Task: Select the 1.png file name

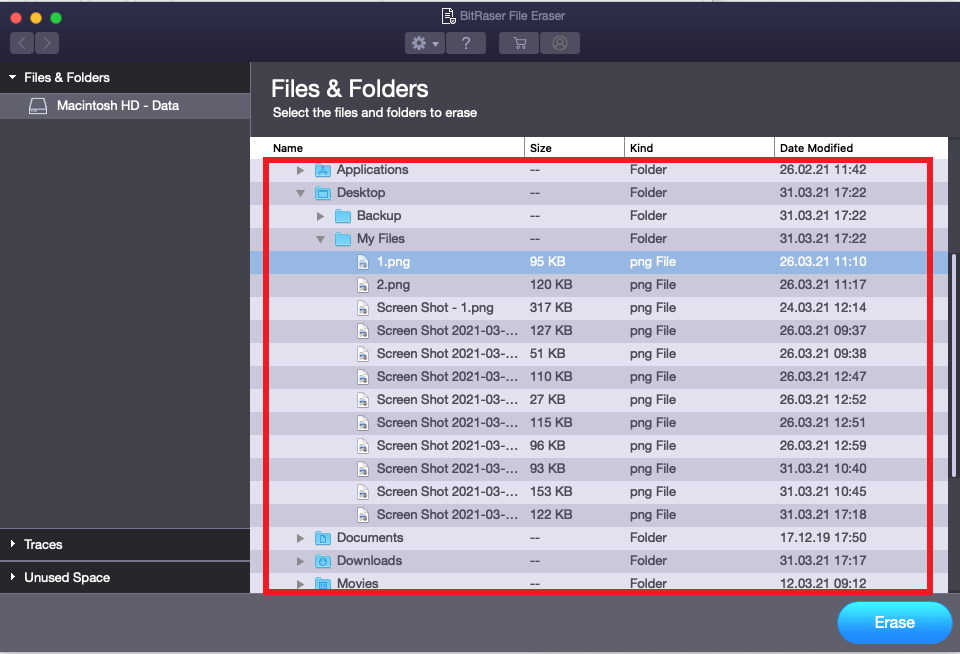Action: pyautogui.click(x=393, y=261)
